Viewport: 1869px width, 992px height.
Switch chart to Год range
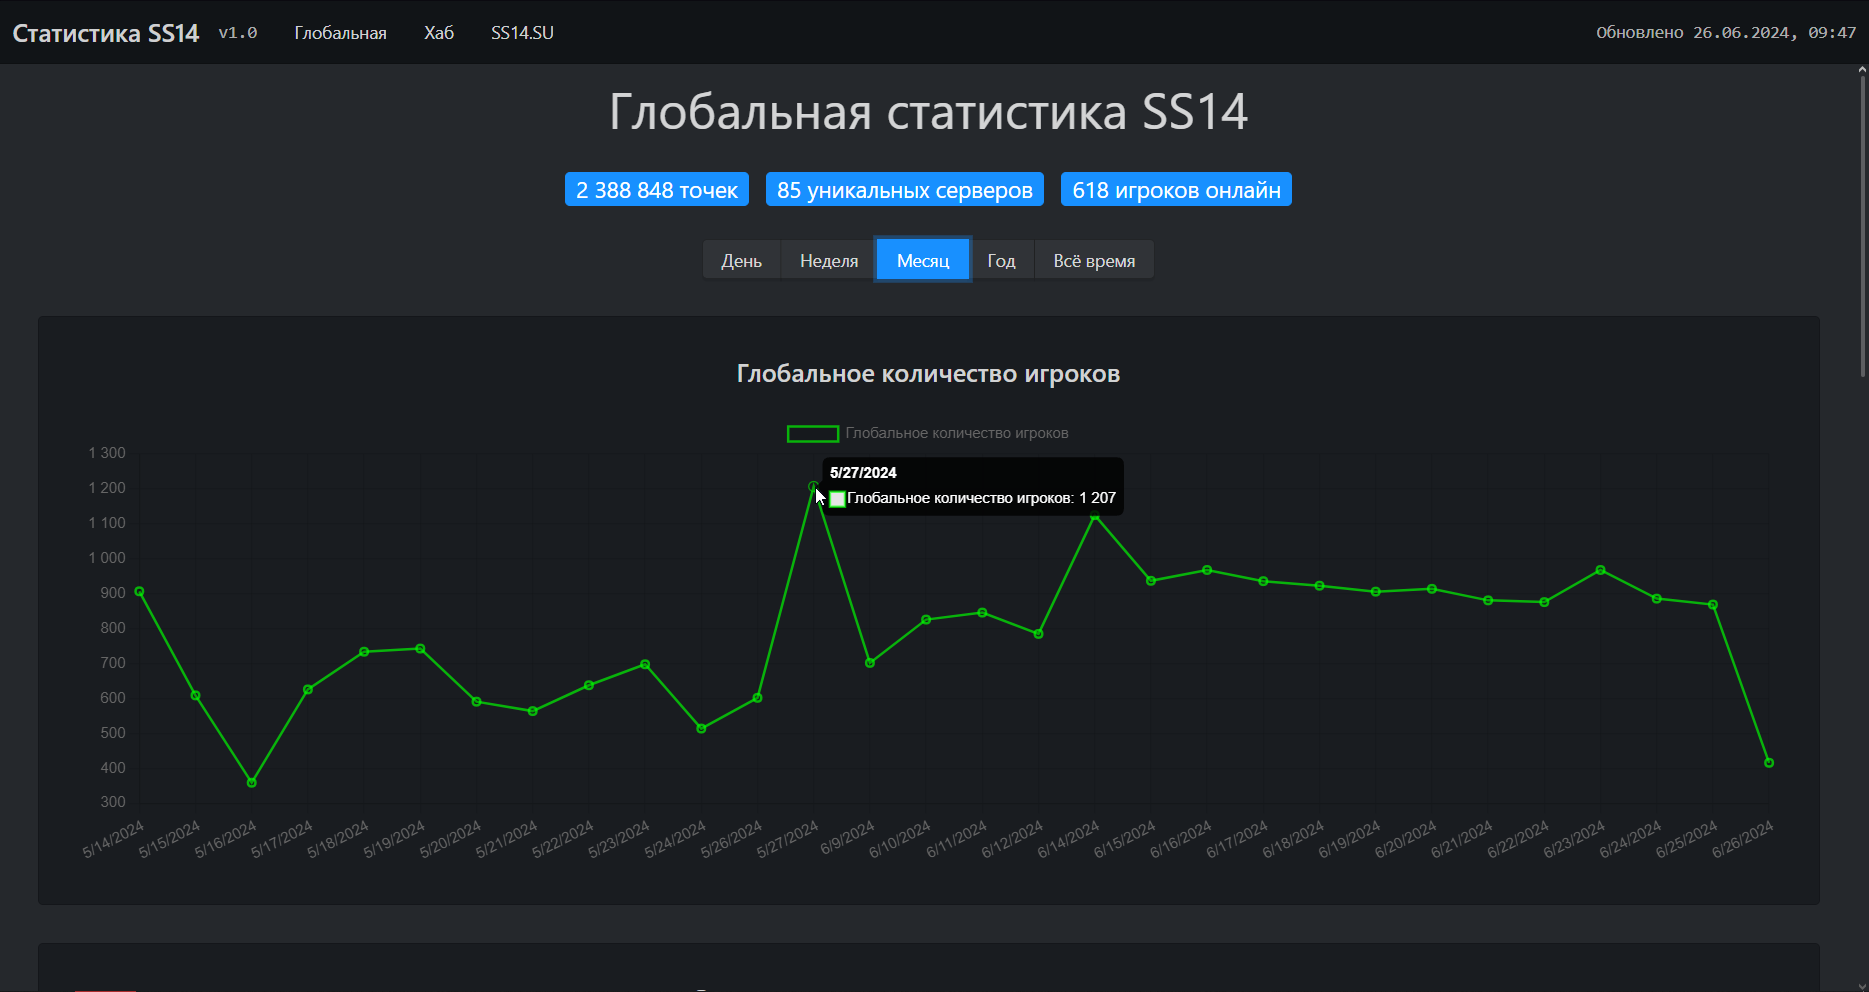pos(1001,261)
